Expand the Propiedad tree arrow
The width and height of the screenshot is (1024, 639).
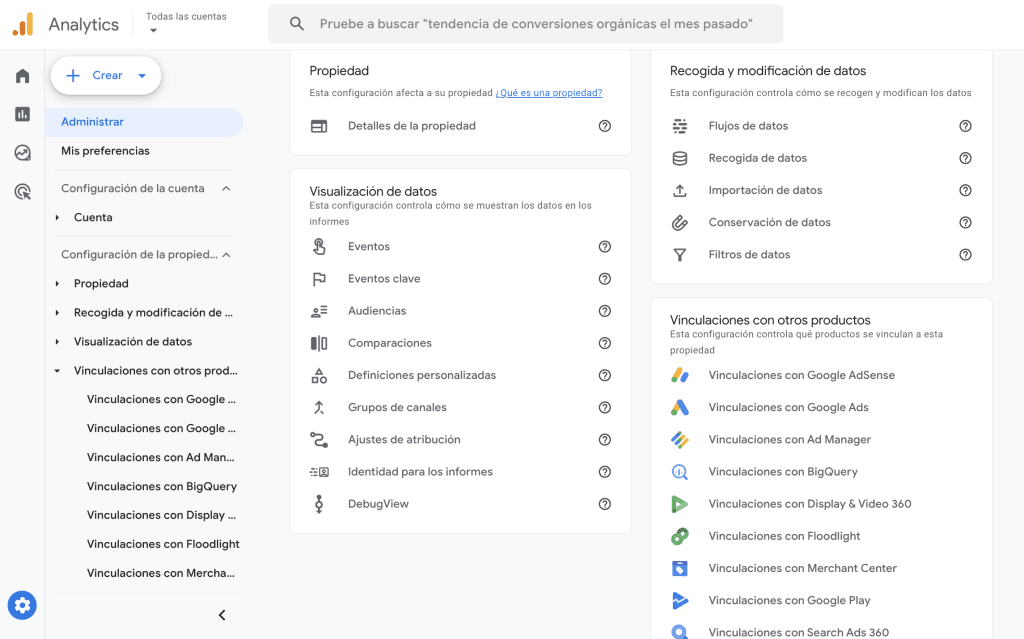click(x=57, y=284)
